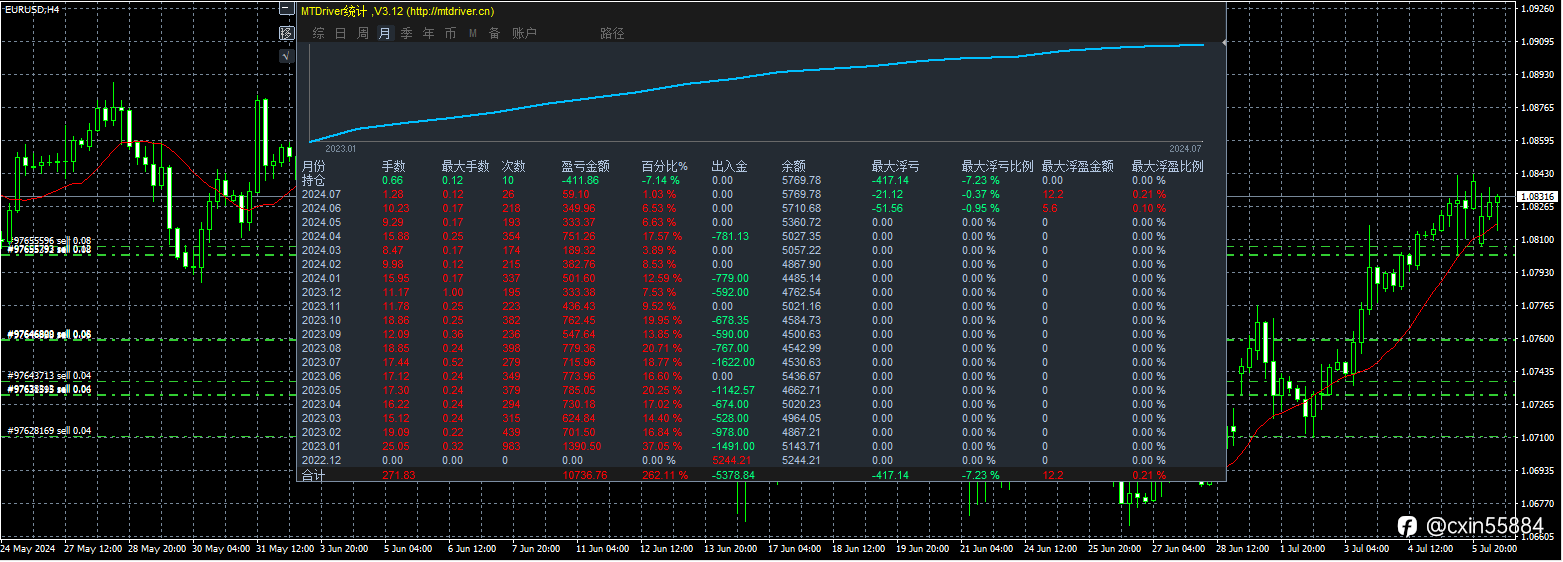This screenshot has width=1563, height=562.
Task: Open the 备 tab
Action: point(494,33)
